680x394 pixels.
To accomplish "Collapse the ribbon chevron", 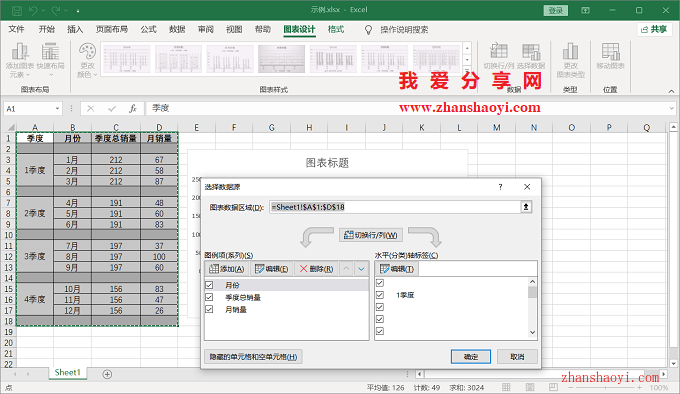I will tap(671, 91).
